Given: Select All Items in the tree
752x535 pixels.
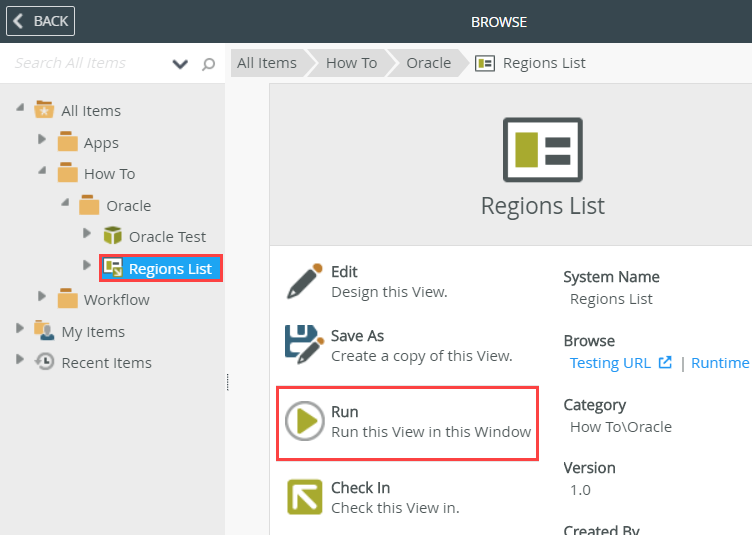Looking at the screenshot, I should (x=91, y=111).
